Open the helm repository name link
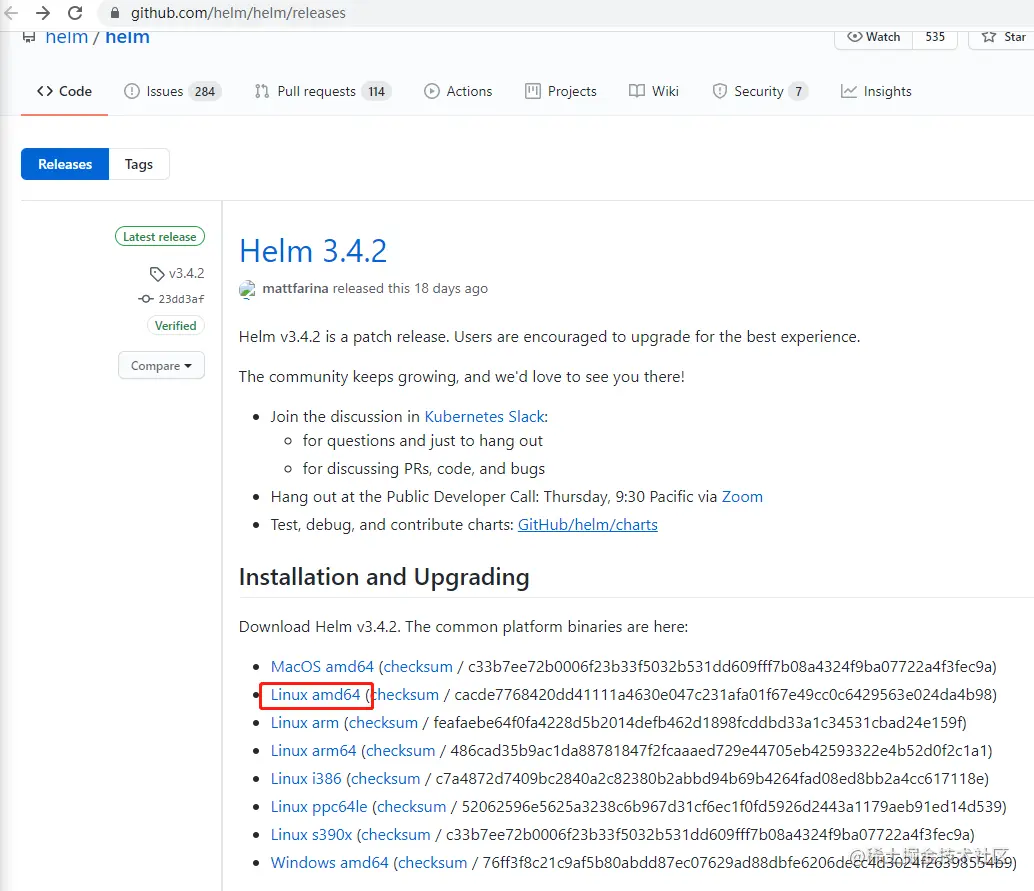 tap(127, 37)
